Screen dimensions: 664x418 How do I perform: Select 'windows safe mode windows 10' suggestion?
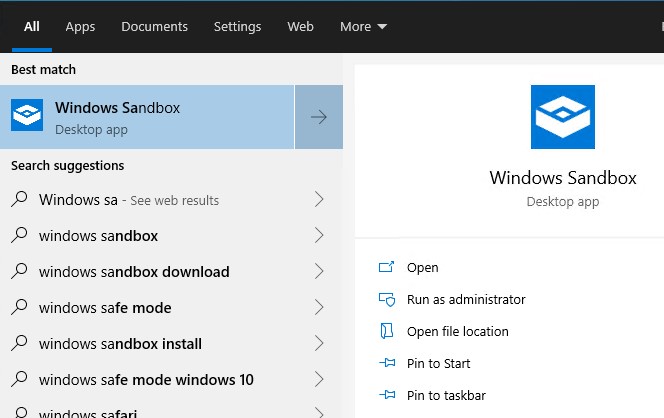pos(171,379)
